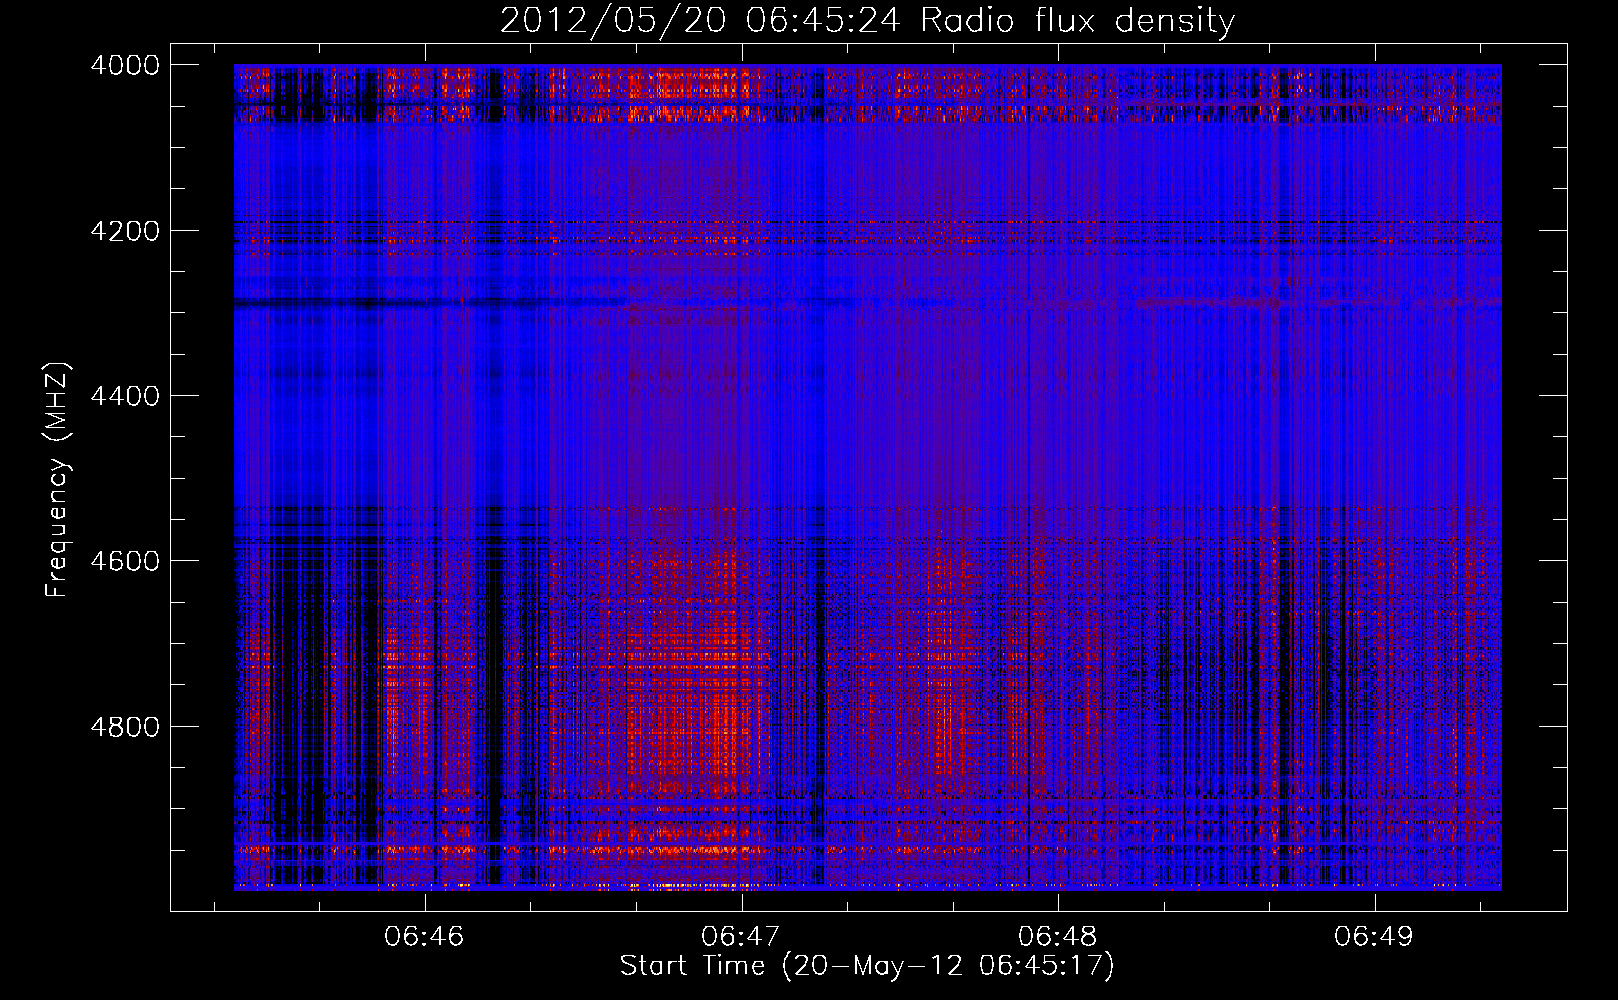The width and height of the screenshot is (1618, 1000).
Task: Click the 'Start Time (20-May-12 06:45:17)' axis title
Action: (x=867, y=966)
